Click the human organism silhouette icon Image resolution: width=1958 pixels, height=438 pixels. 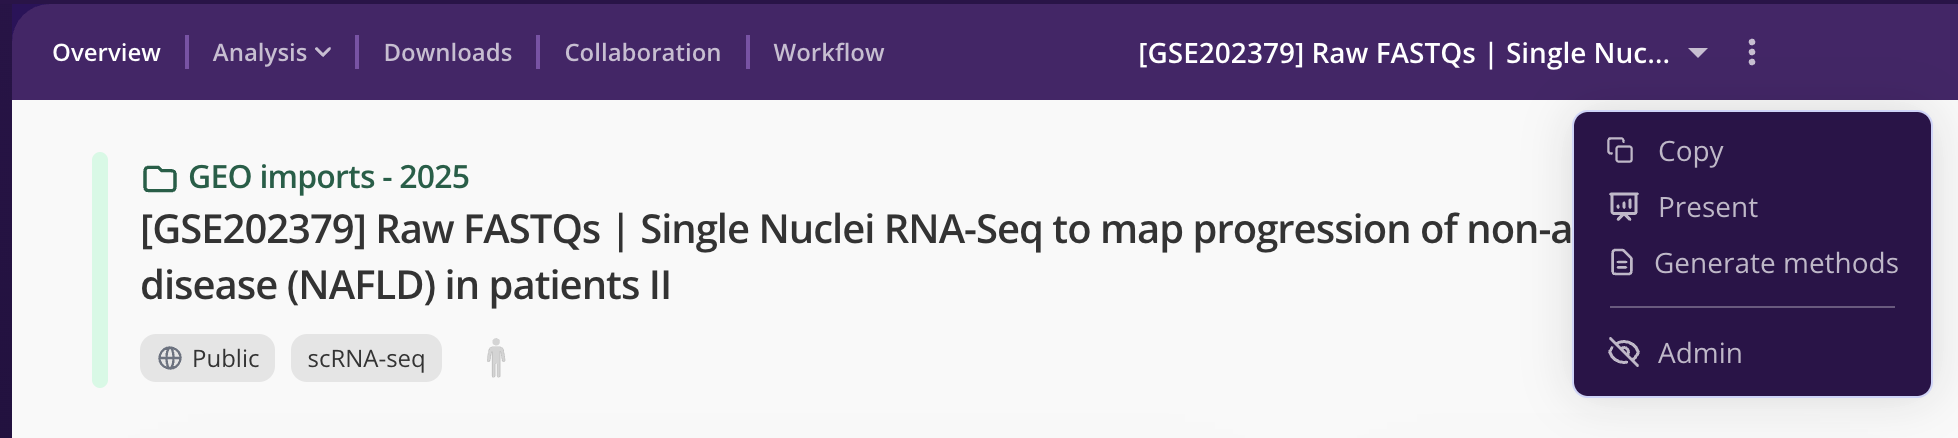pos(496,358)
